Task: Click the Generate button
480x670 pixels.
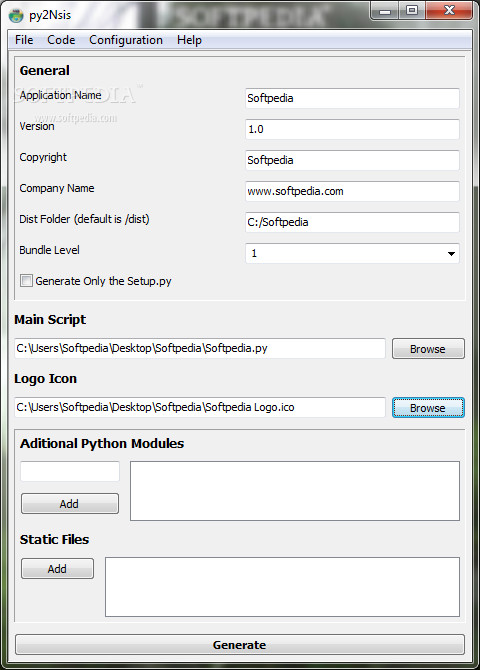Action: coord(240,645)
